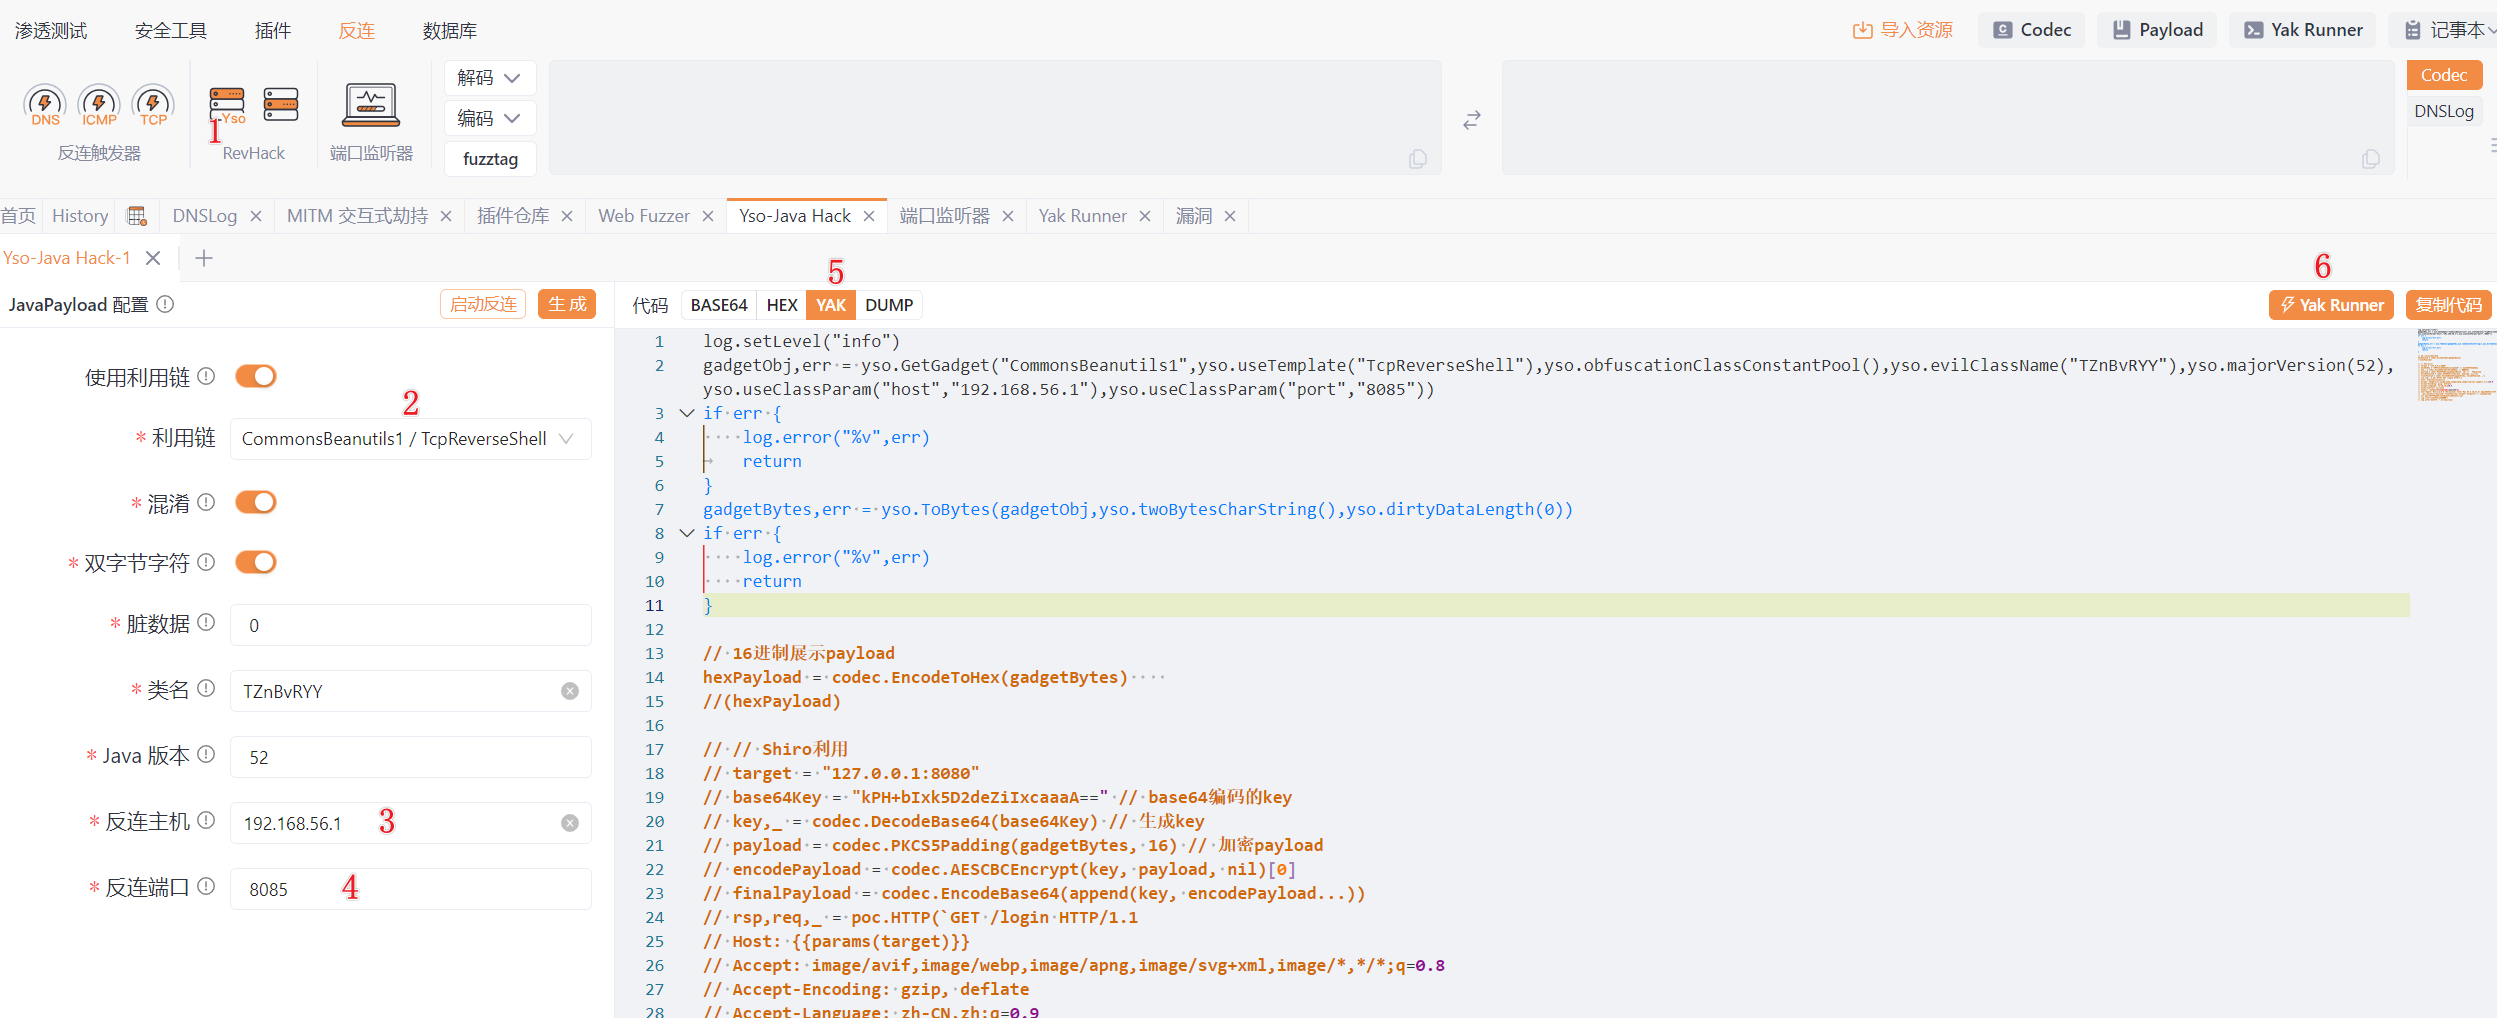
Task: Open the 安全工具 menu
Action: tap(171, 31)
